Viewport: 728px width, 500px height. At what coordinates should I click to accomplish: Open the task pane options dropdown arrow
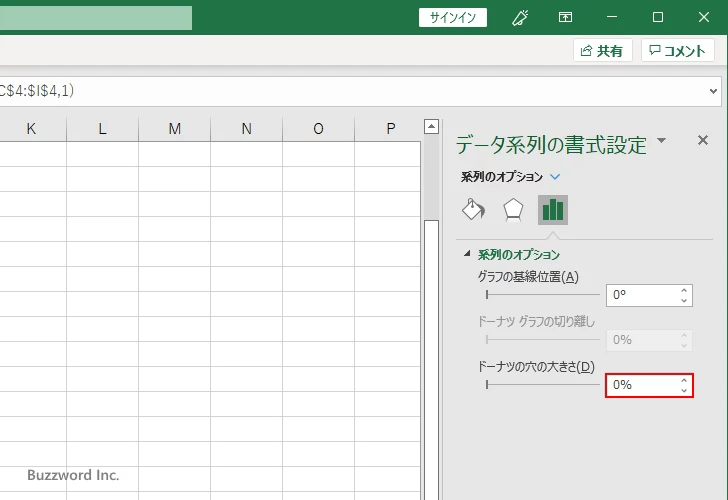click(x=662, y=140)
